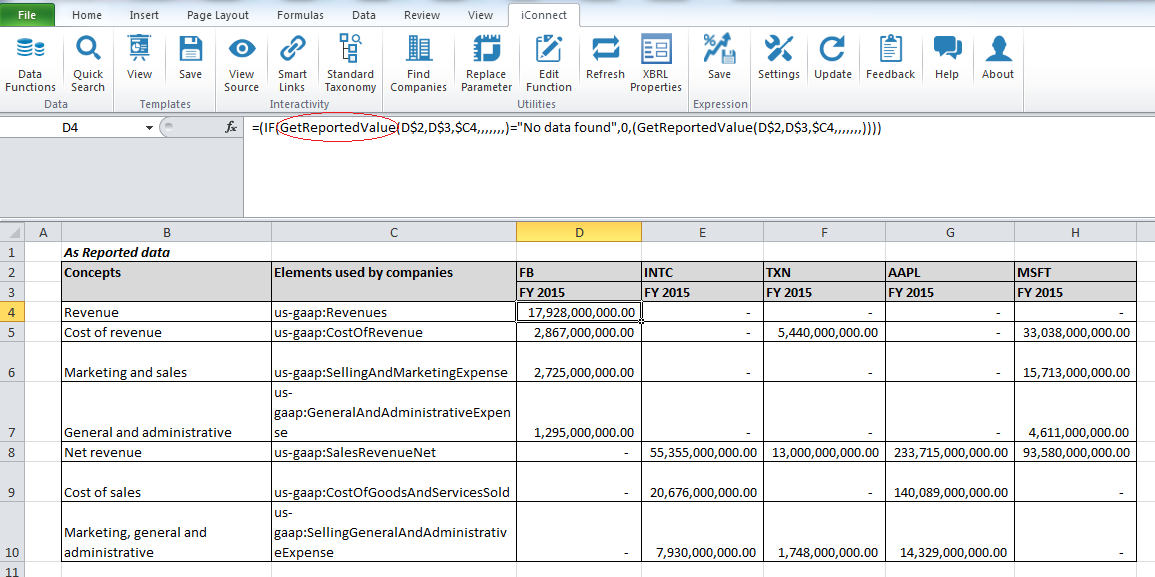Open the Standard Taxonomy tool
Image resolution: width=1155 pixels, height=577 pixels.
tap(350, 65)
